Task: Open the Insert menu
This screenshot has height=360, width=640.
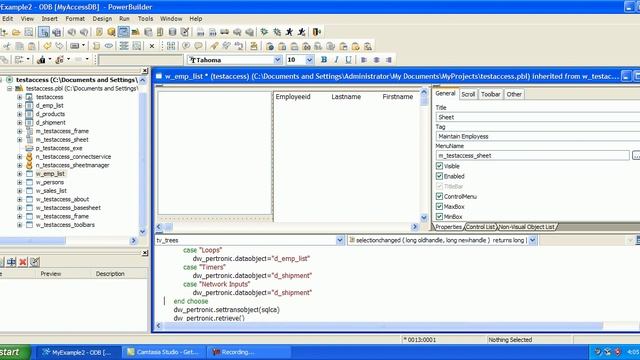Action: (49, 19)
